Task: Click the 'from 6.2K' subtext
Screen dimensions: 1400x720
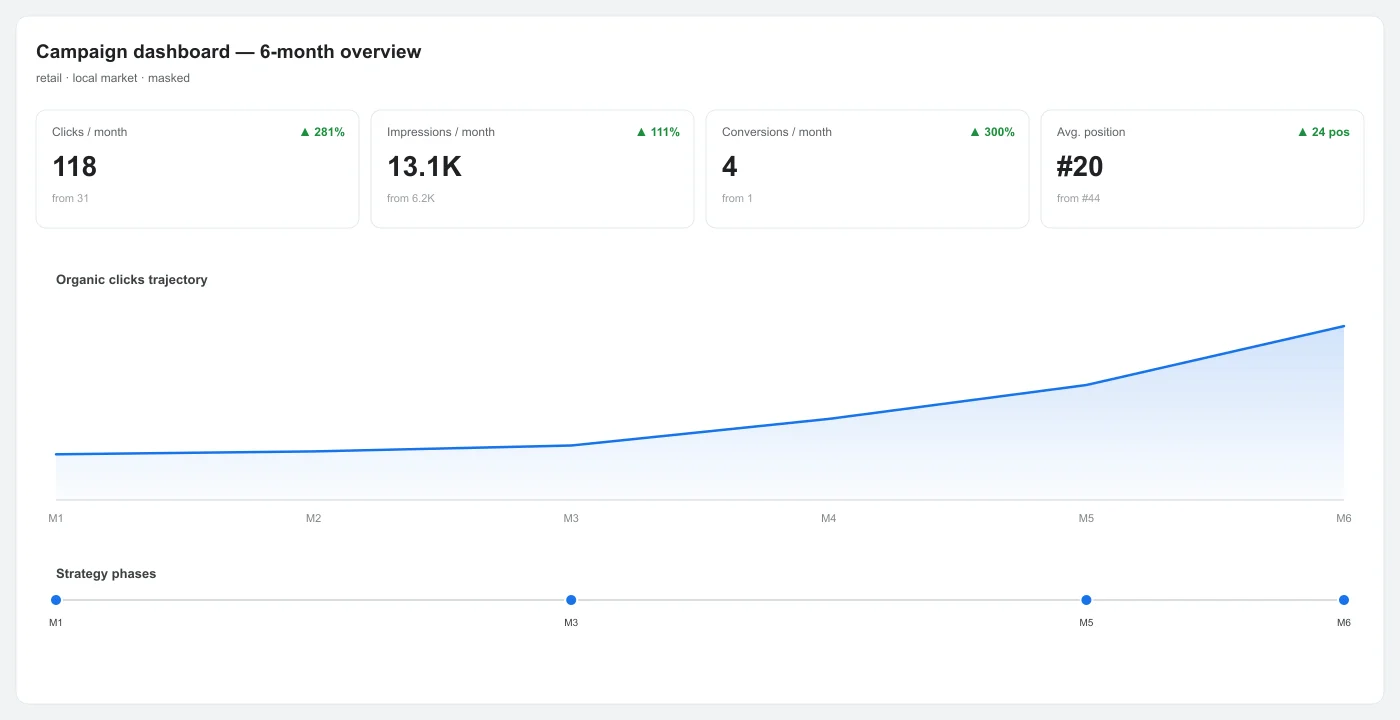Action: click(411, 198)
